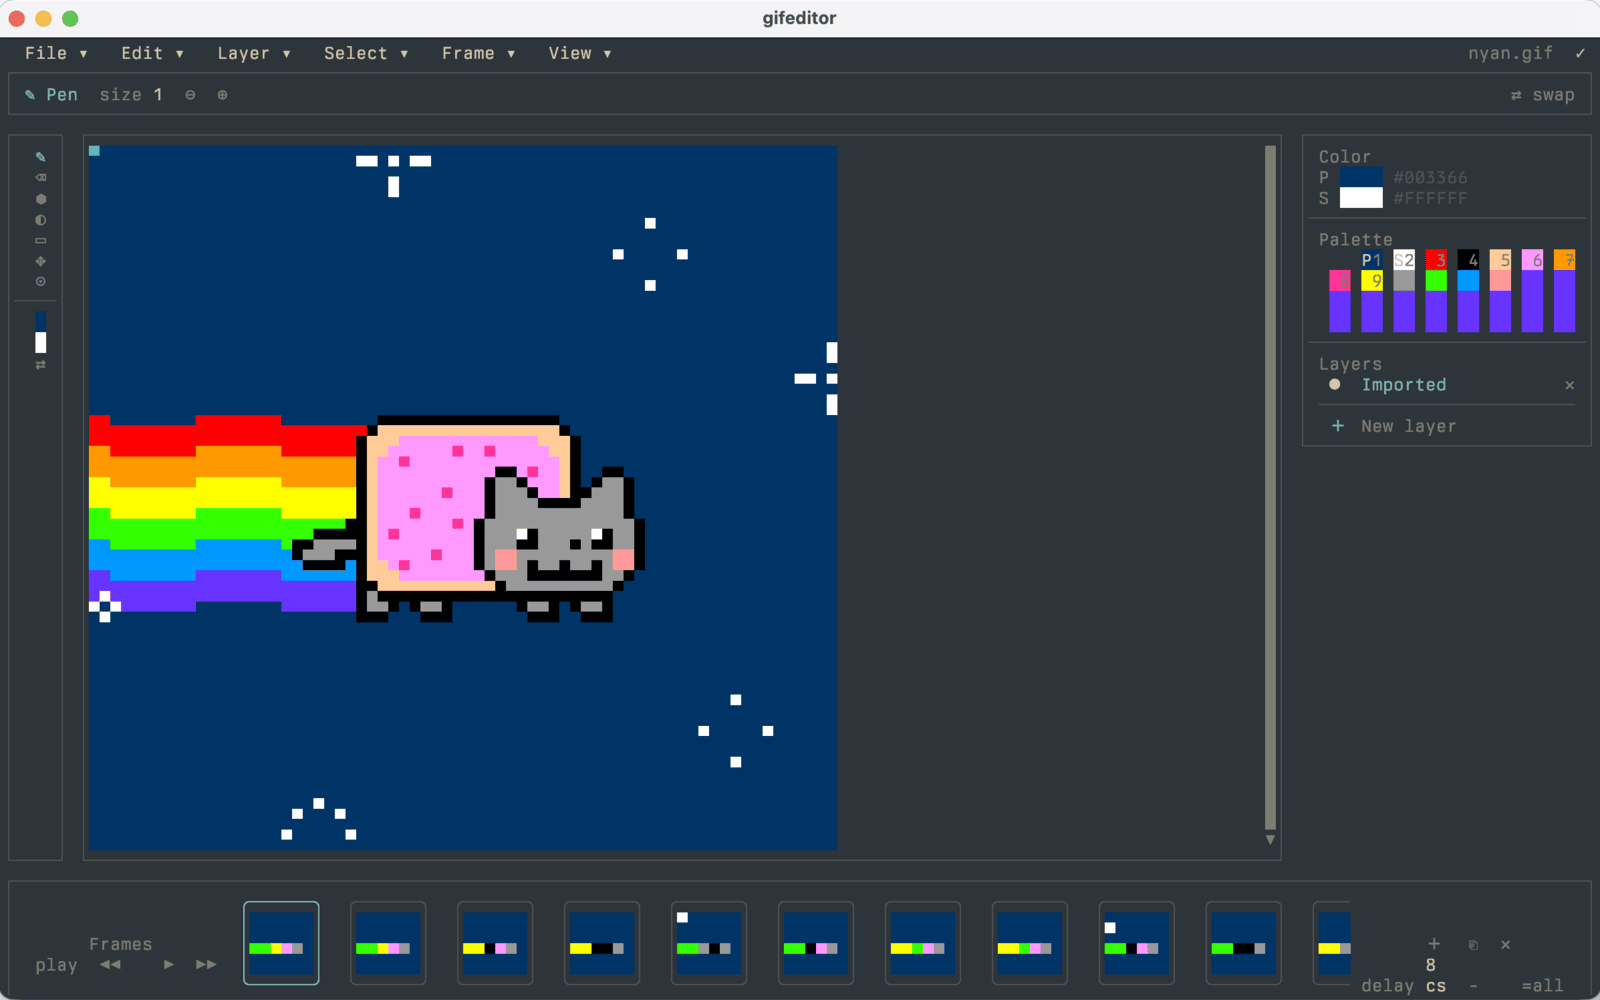The image size is (1600, 1000).
Task: Duplicate the current frame
Action: (1473, 944)
